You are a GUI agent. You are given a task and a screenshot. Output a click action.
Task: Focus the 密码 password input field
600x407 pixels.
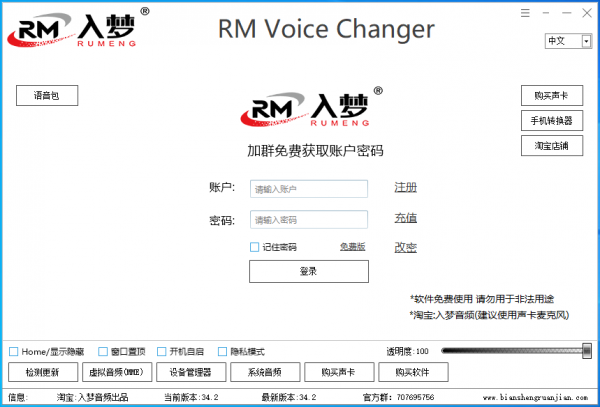point(309,220)
